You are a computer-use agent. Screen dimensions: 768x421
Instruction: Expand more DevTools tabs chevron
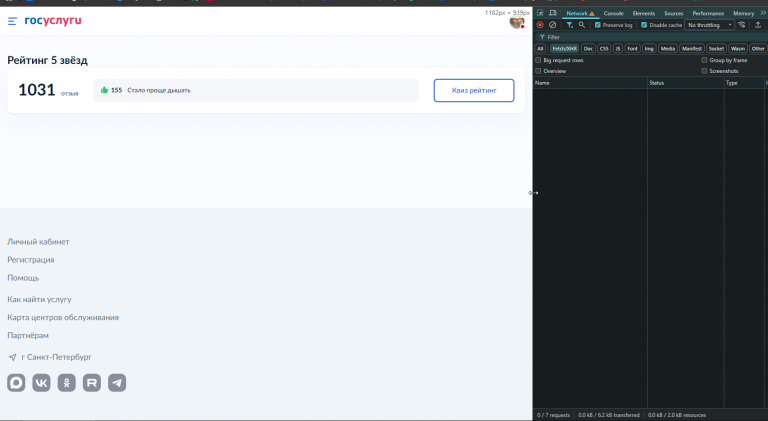coord(763,13)
